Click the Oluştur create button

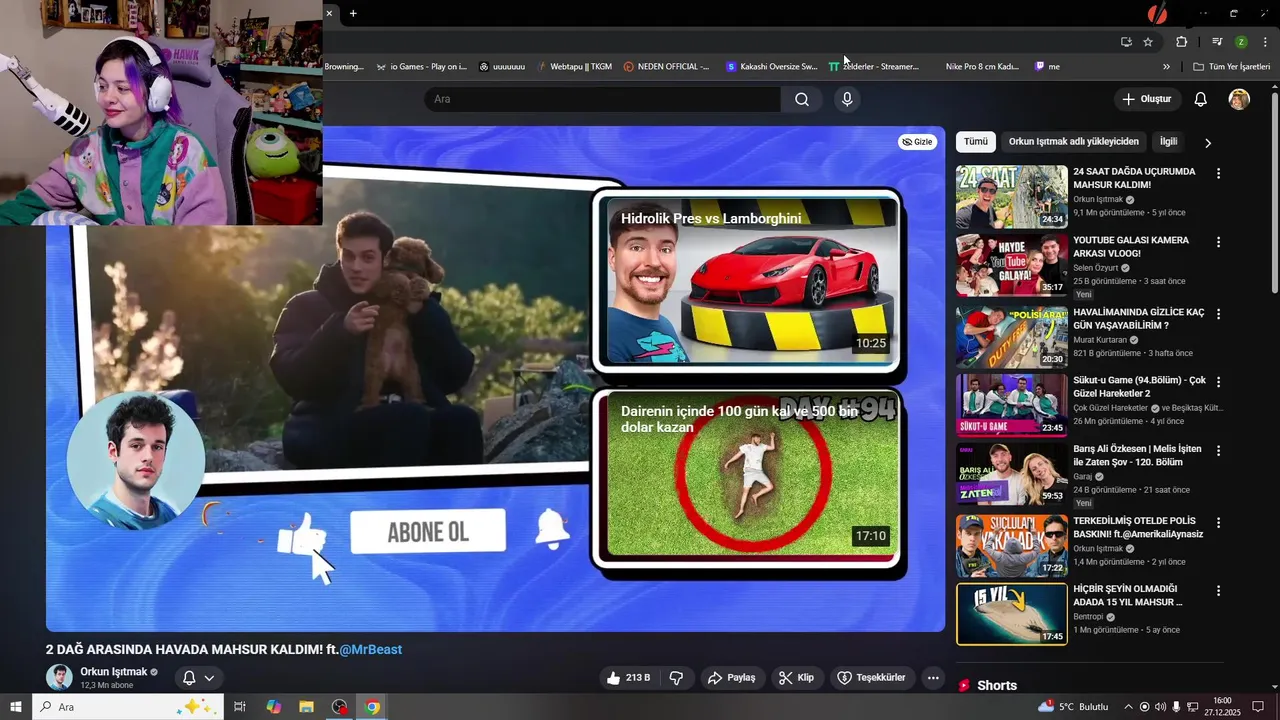(1147, 99)
